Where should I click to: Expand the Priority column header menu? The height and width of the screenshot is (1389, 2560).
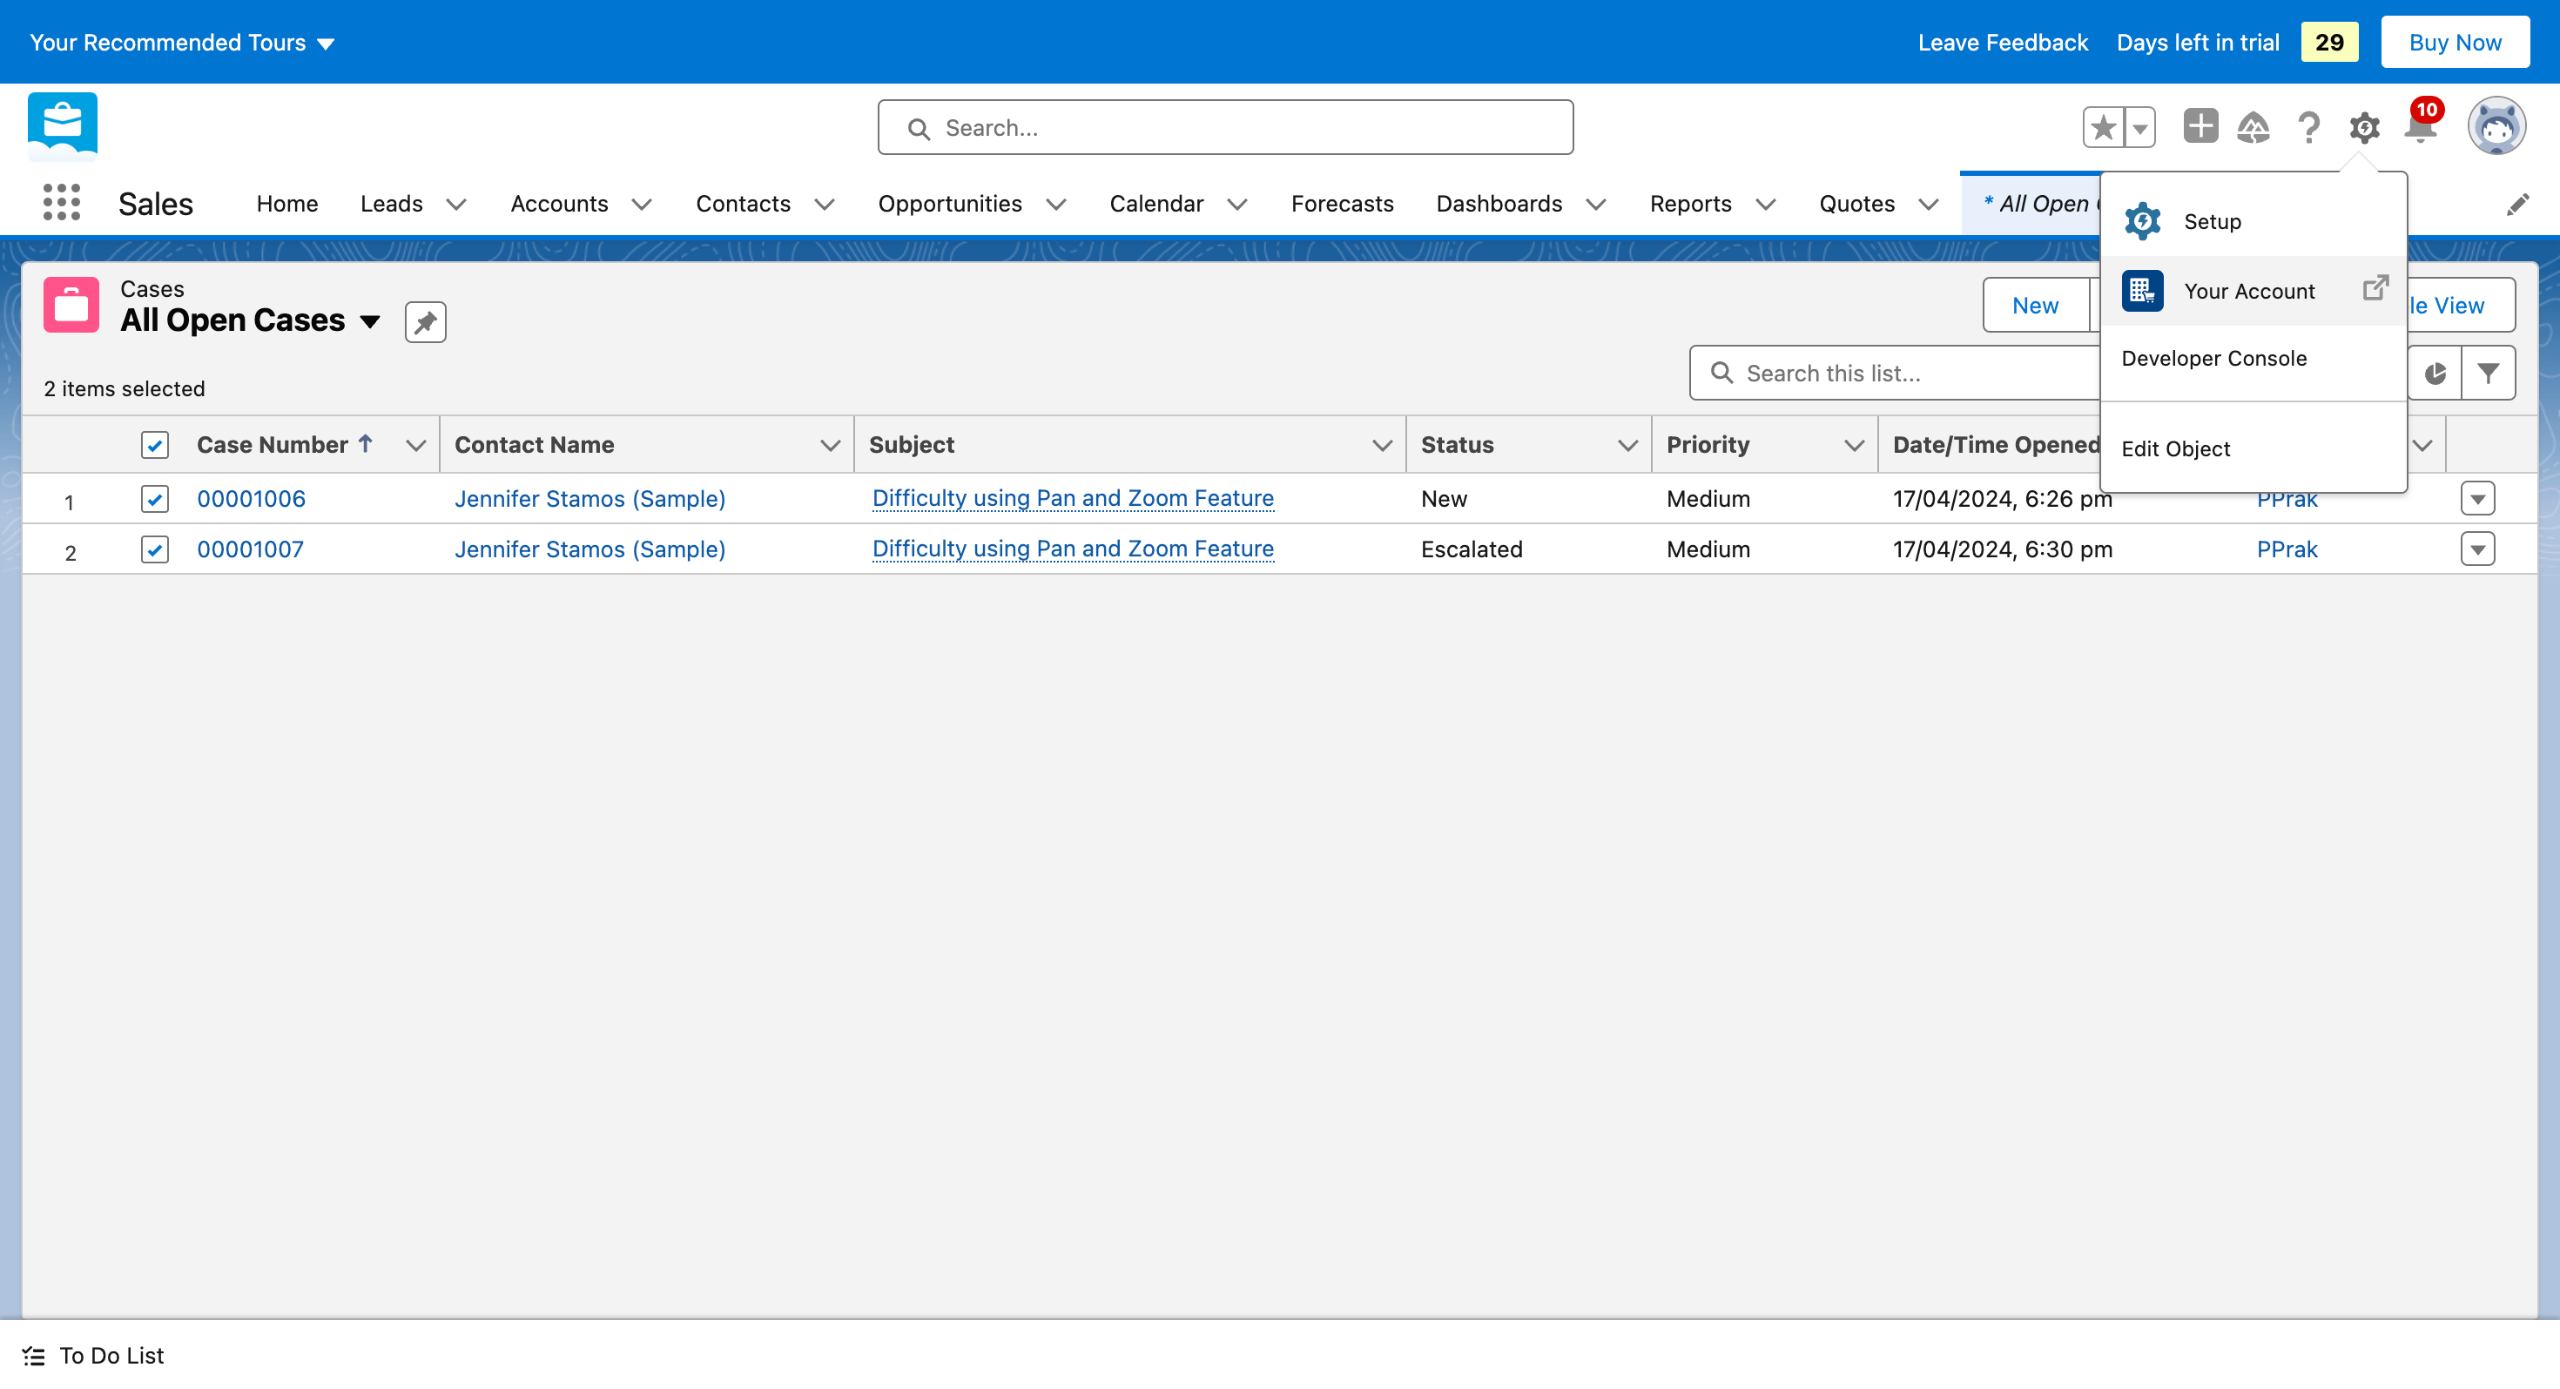[x=1853, y=445]
